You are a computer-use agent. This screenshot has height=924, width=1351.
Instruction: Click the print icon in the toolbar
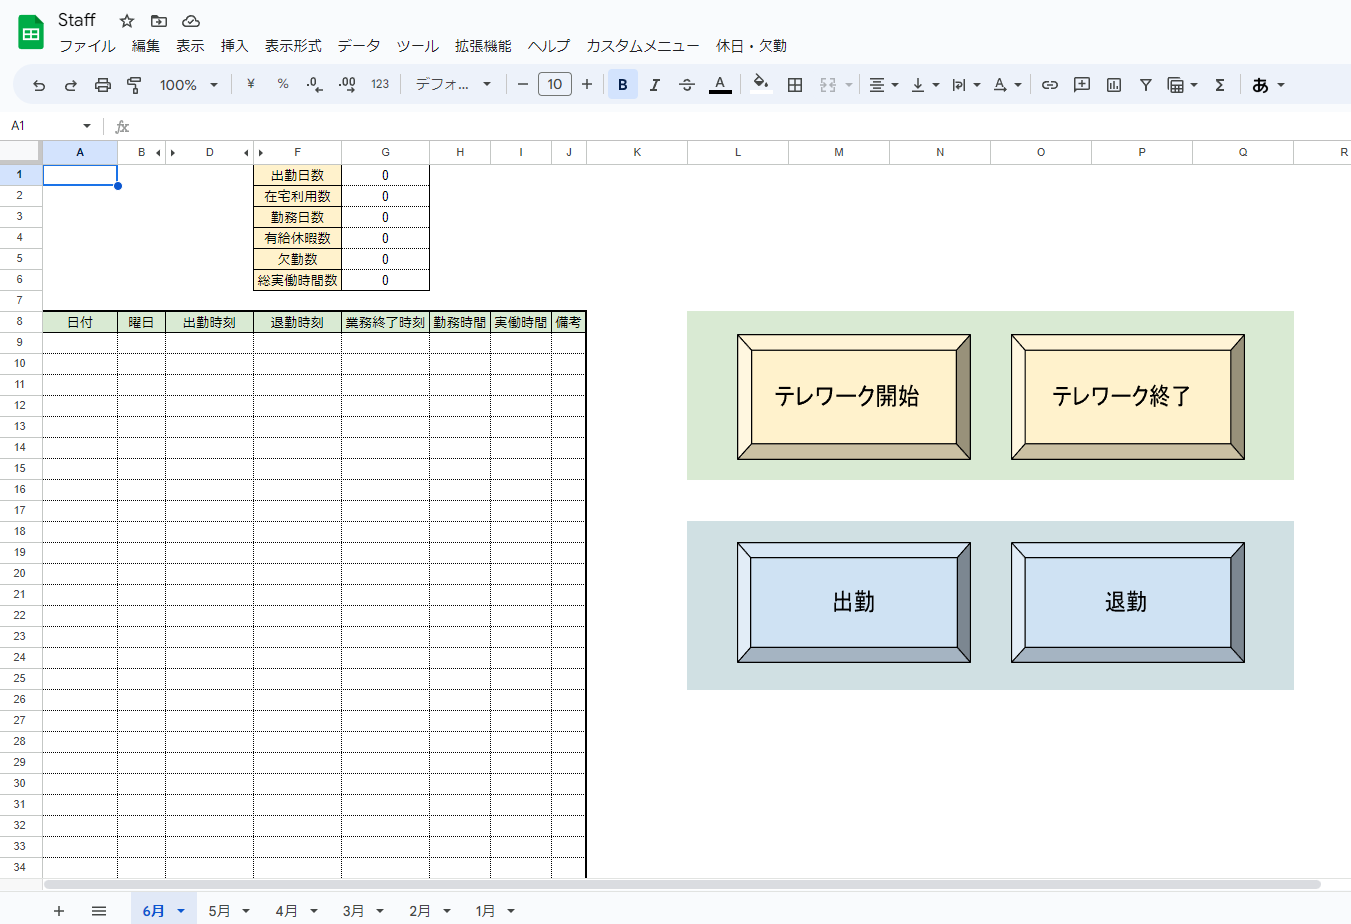coord(103,84)
